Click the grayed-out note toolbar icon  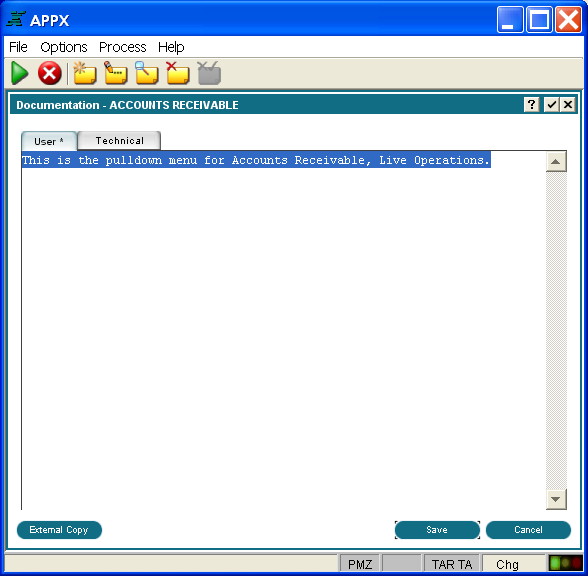(209, 73)
